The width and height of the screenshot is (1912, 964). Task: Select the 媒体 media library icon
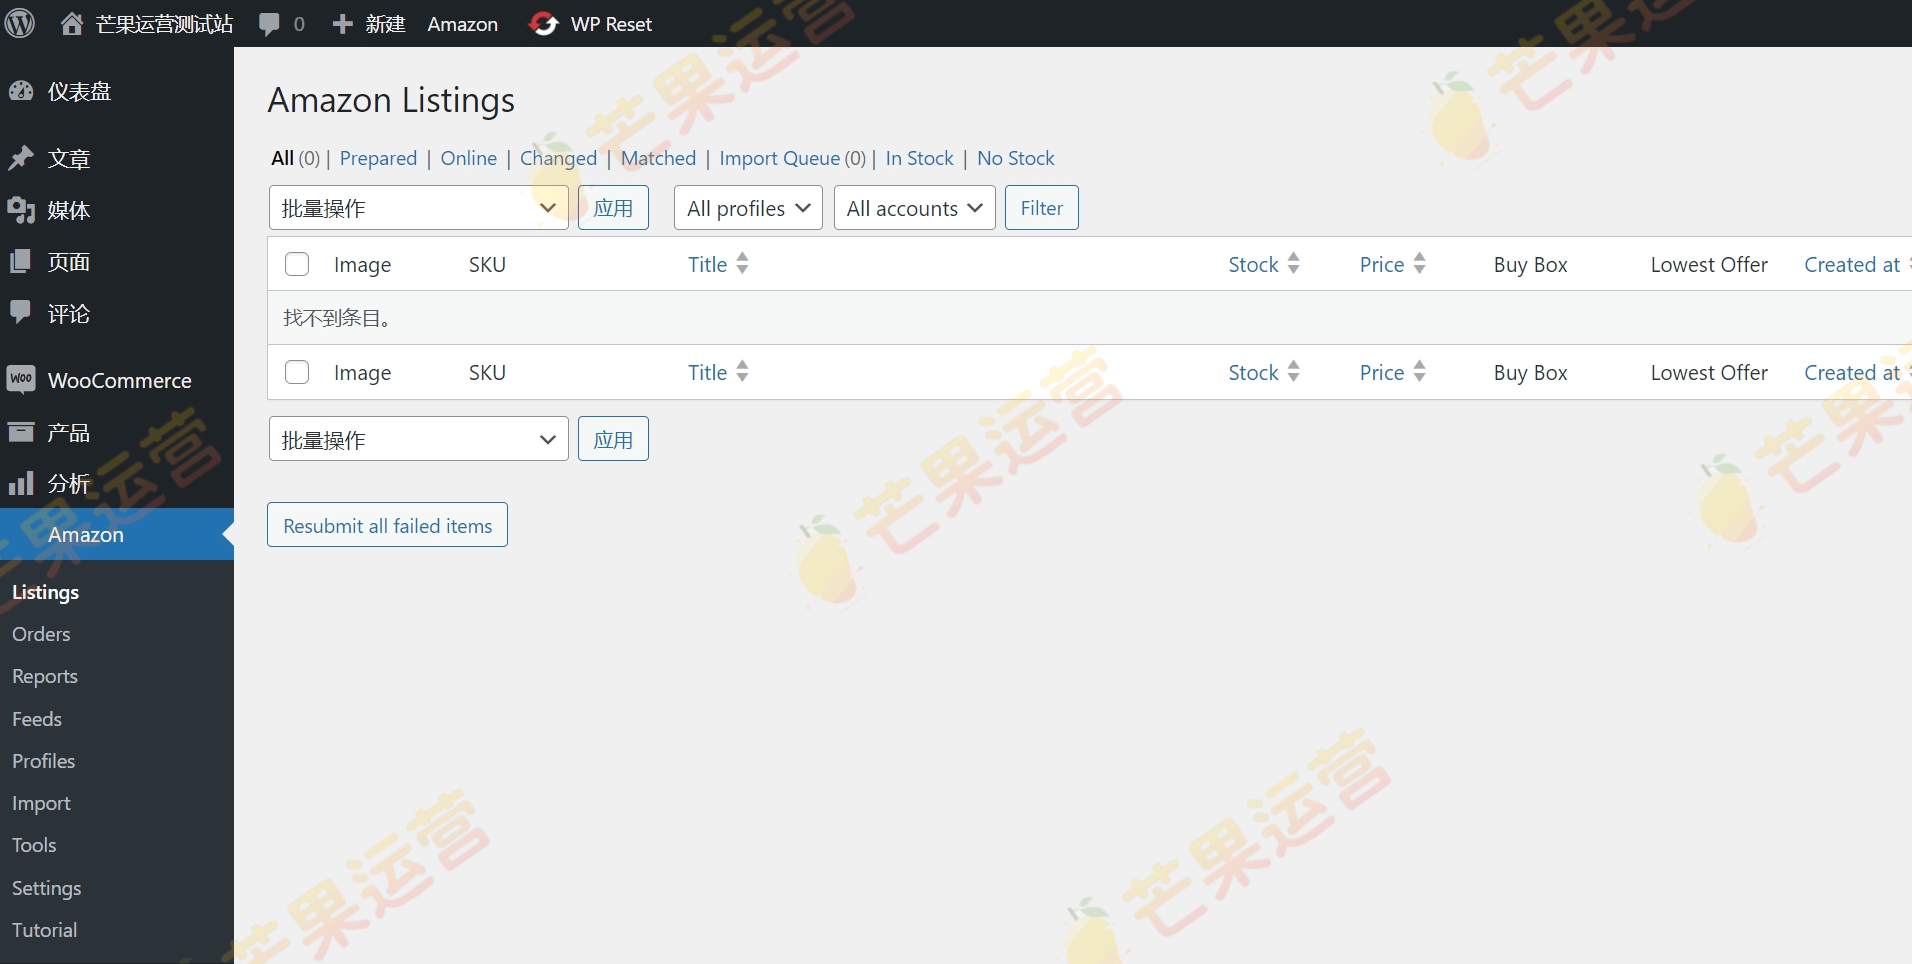pos(21,210)
